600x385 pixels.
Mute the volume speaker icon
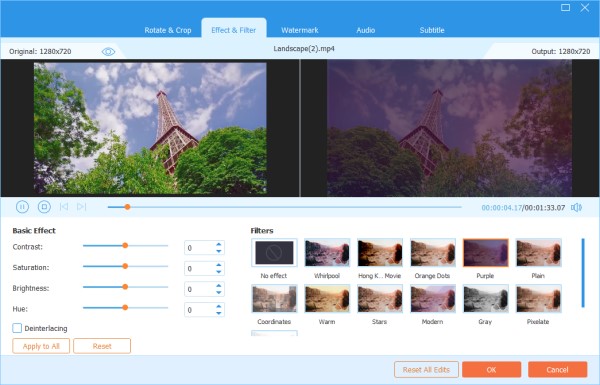tap(576, 207)
